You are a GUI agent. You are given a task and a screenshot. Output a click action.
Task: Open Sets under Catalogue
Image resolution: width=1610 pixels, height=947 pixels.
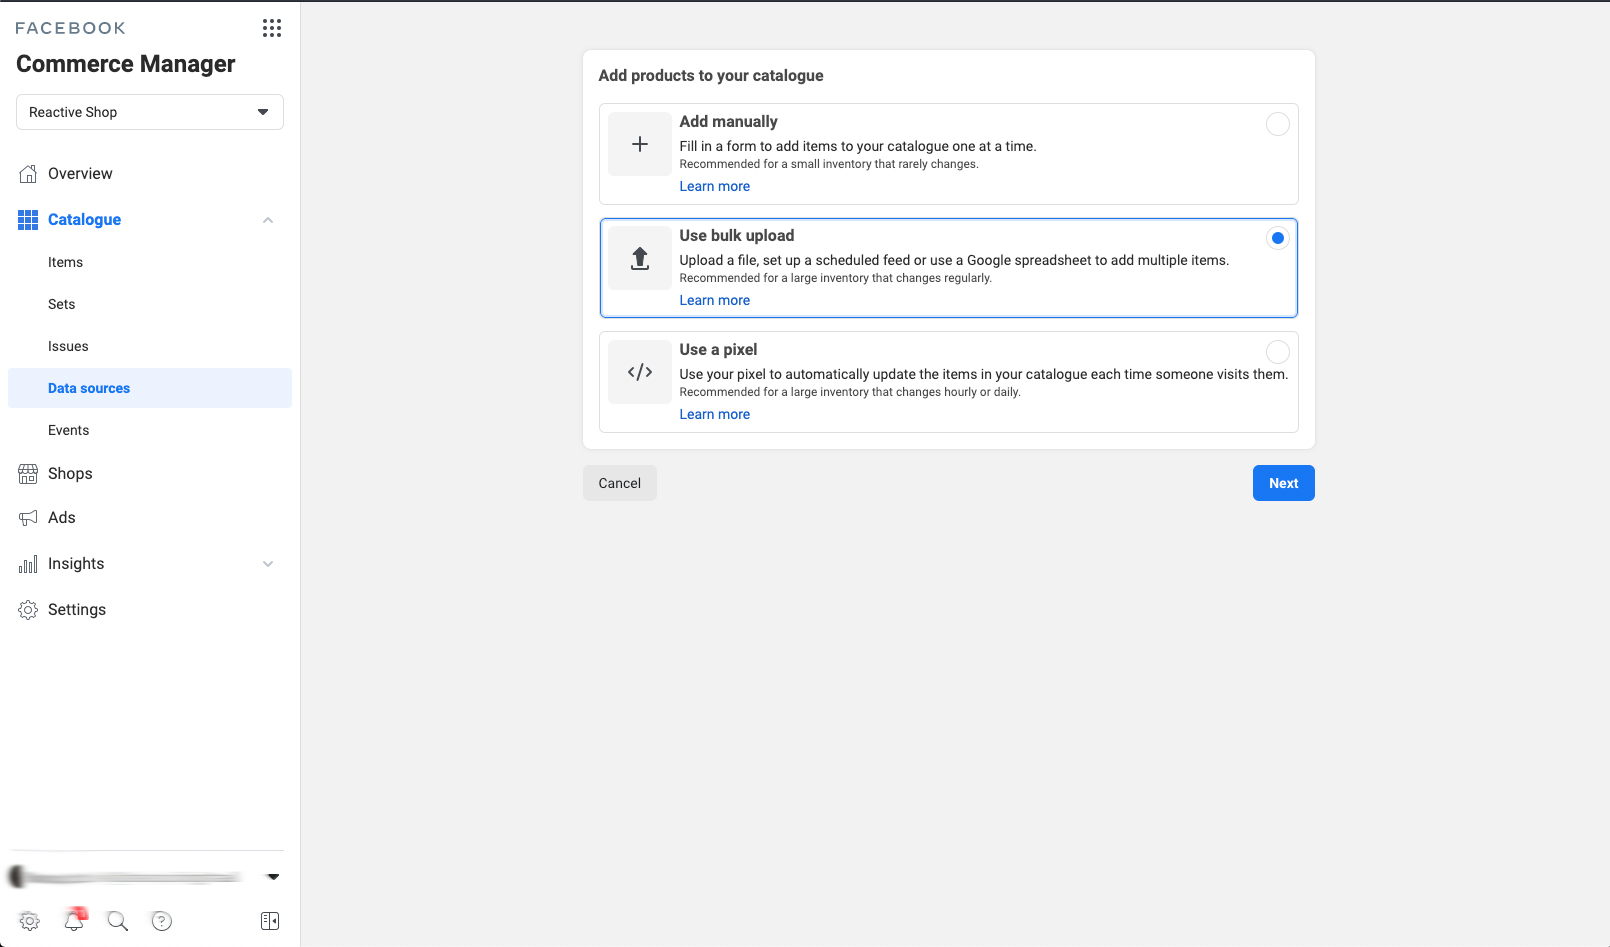point(61,304)
